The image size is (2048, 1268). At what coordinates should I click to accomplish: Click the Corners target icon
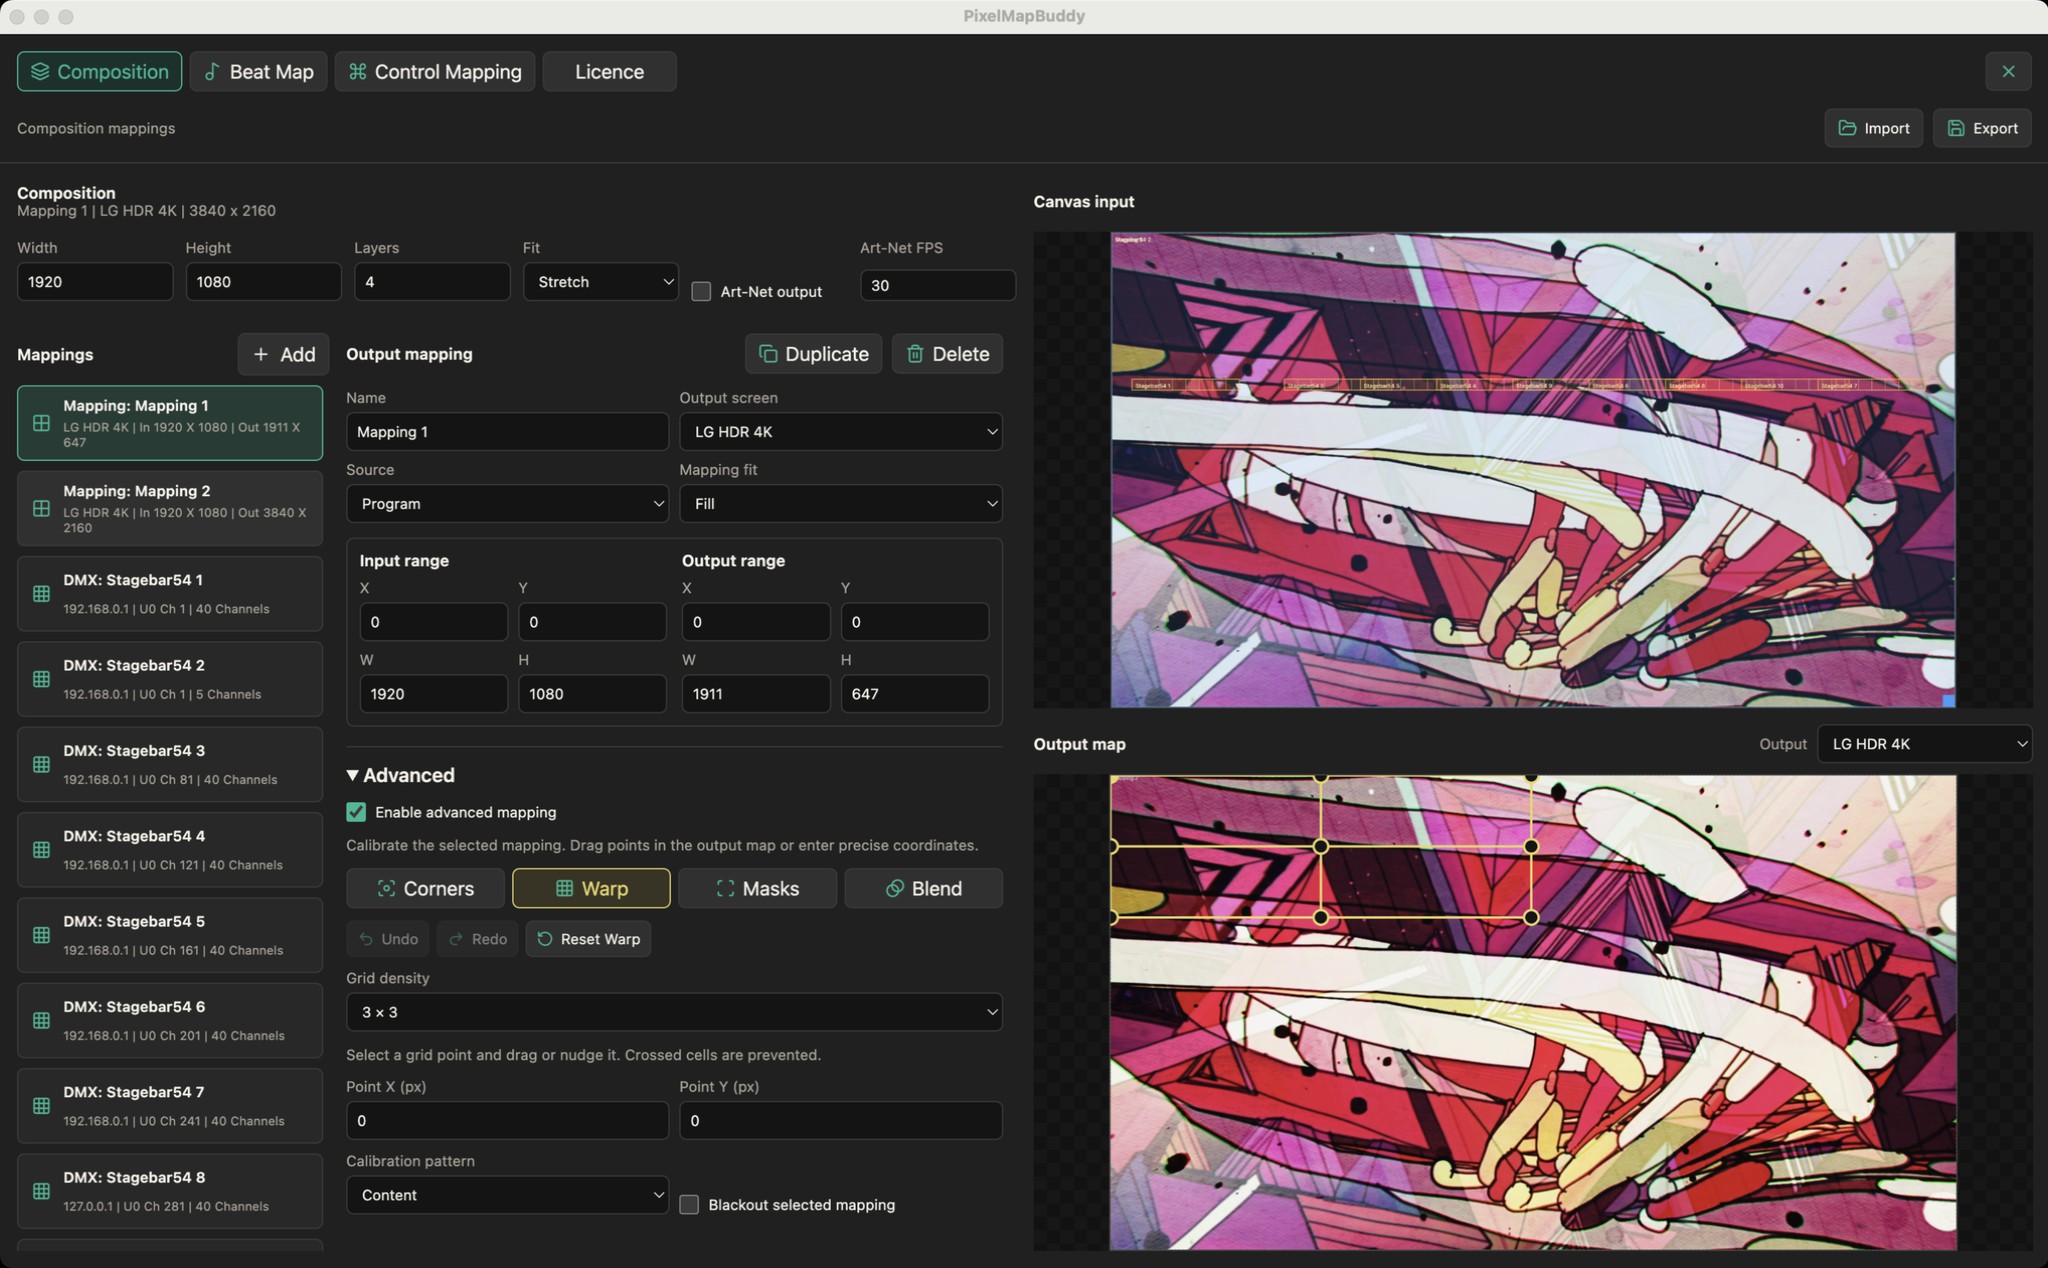(x=386, y=888)
